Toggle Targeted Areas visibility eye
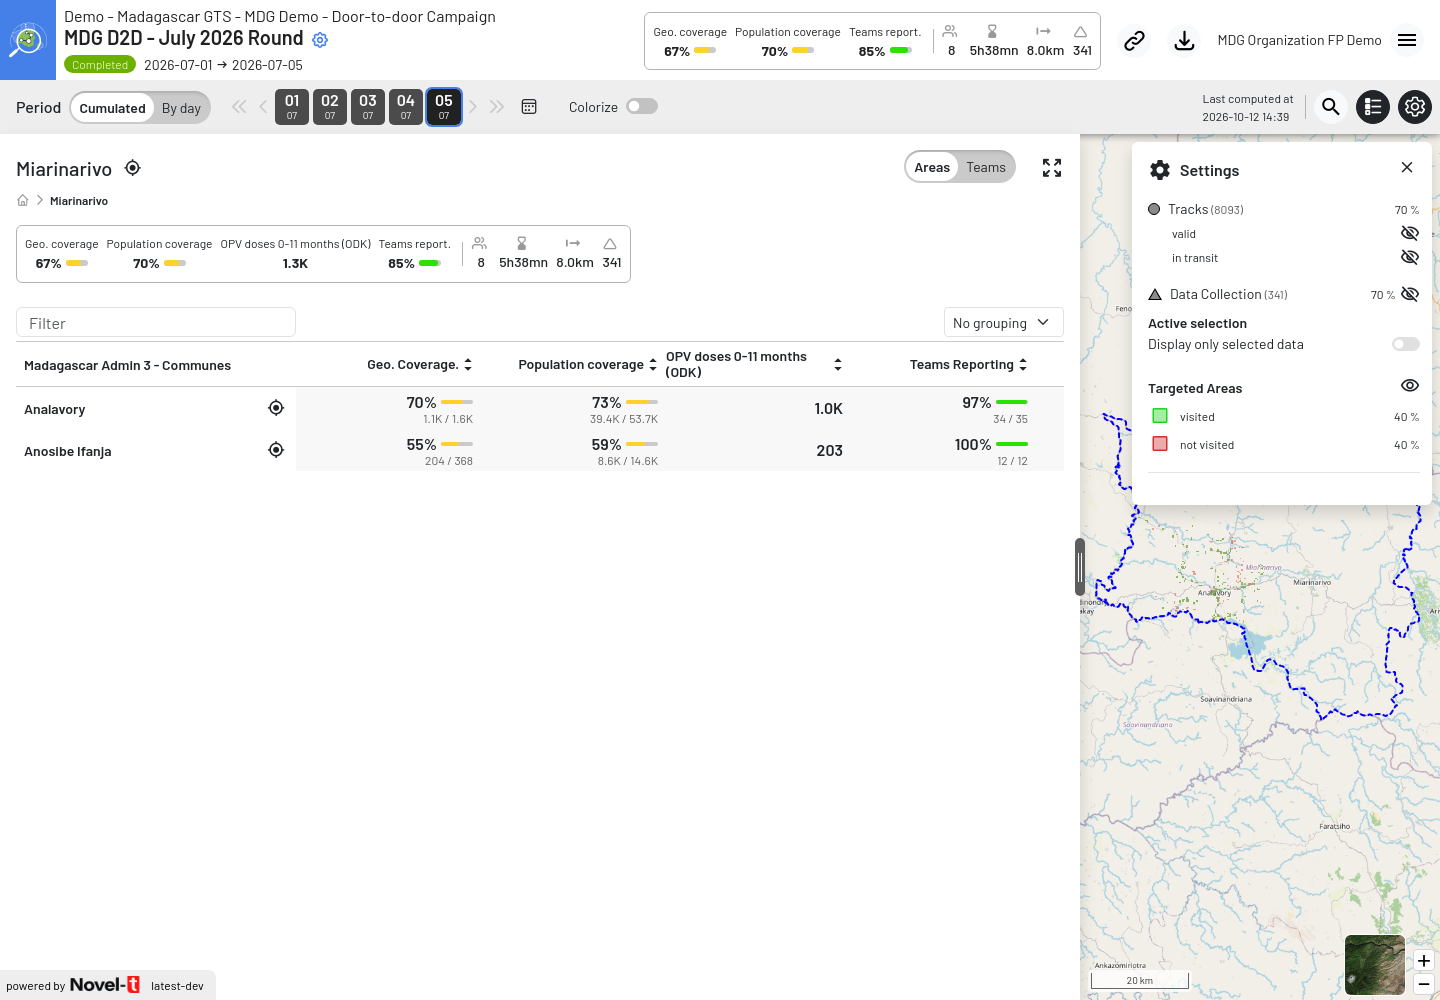 [1410, 386]
